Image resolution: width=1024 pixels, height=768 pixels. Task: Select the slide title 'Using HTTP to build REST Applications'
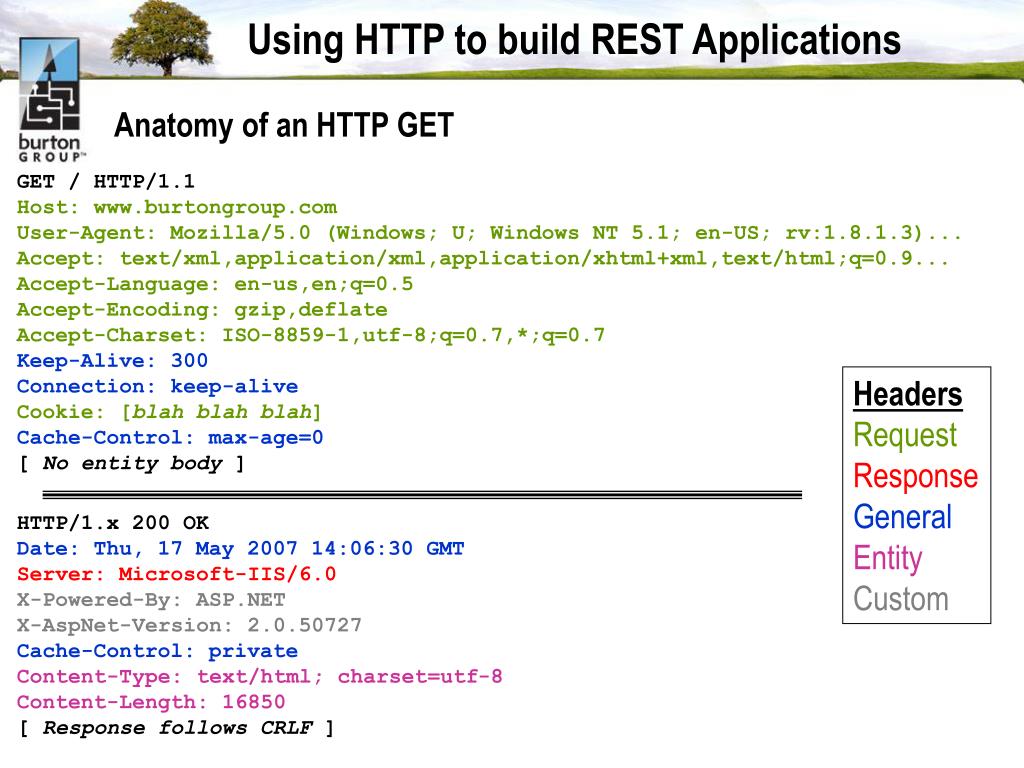(x=574, y=40)
